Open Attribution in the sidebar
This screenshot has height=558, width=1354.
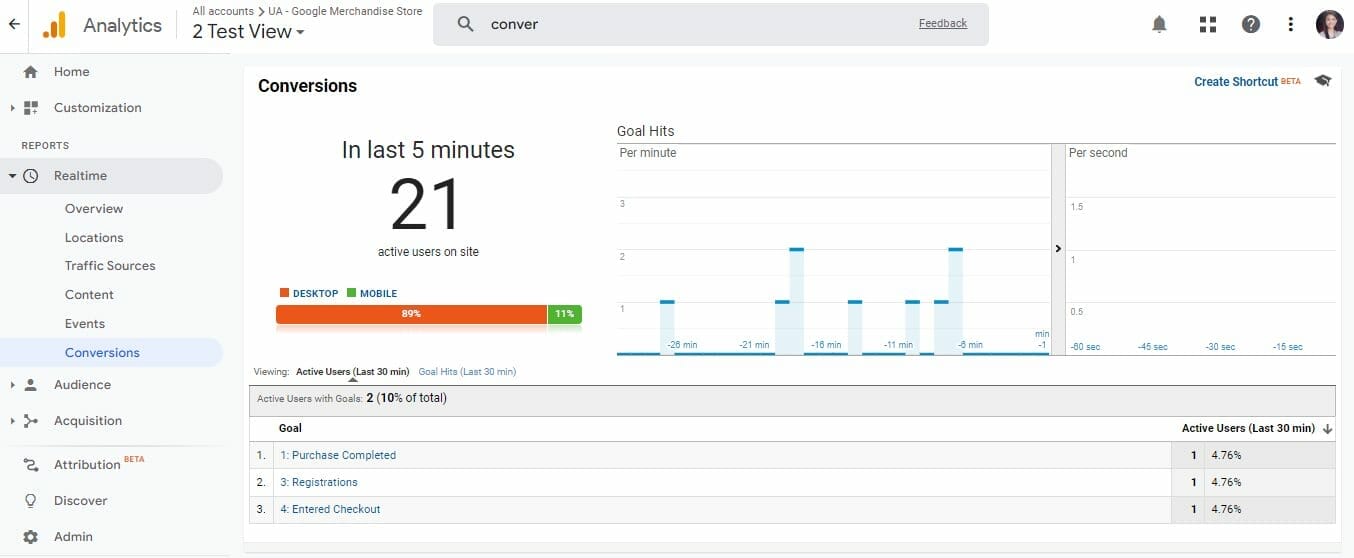click(x=87, y=465)
